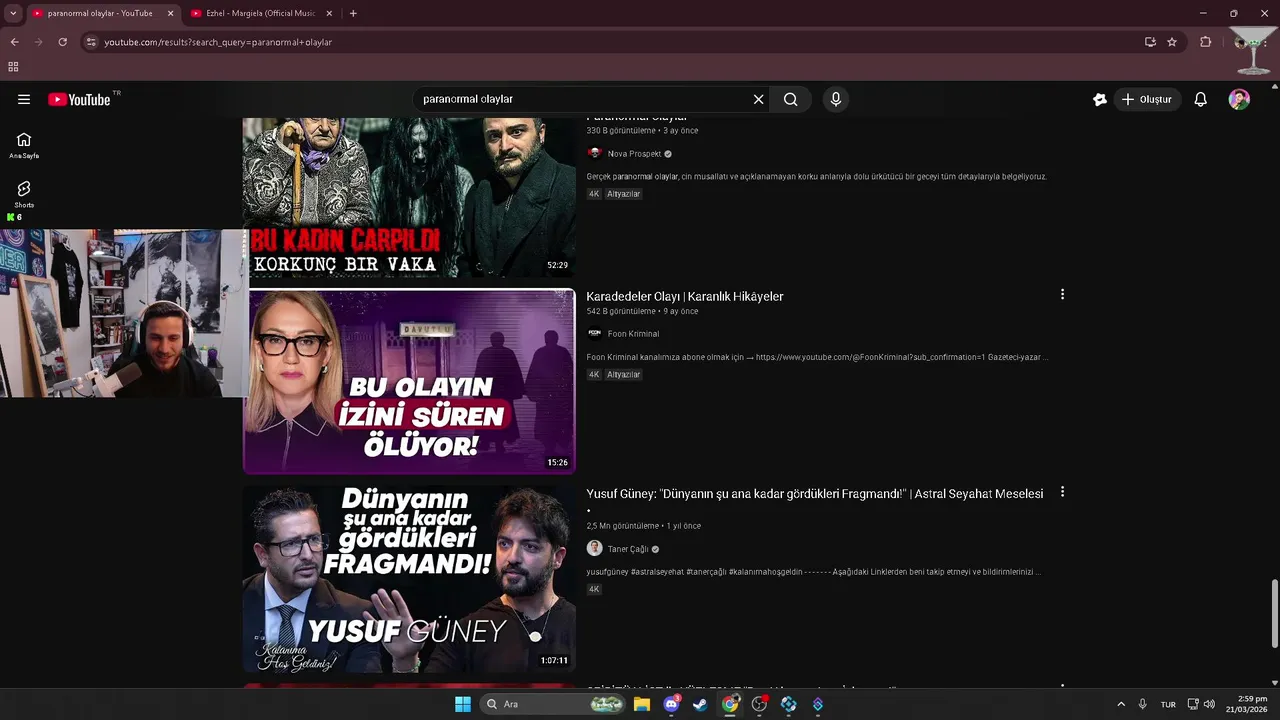Click the Oluştur create button
Image resolution: width=1280 pixels, height=720 pixels.
click(x=1147, y=99)
